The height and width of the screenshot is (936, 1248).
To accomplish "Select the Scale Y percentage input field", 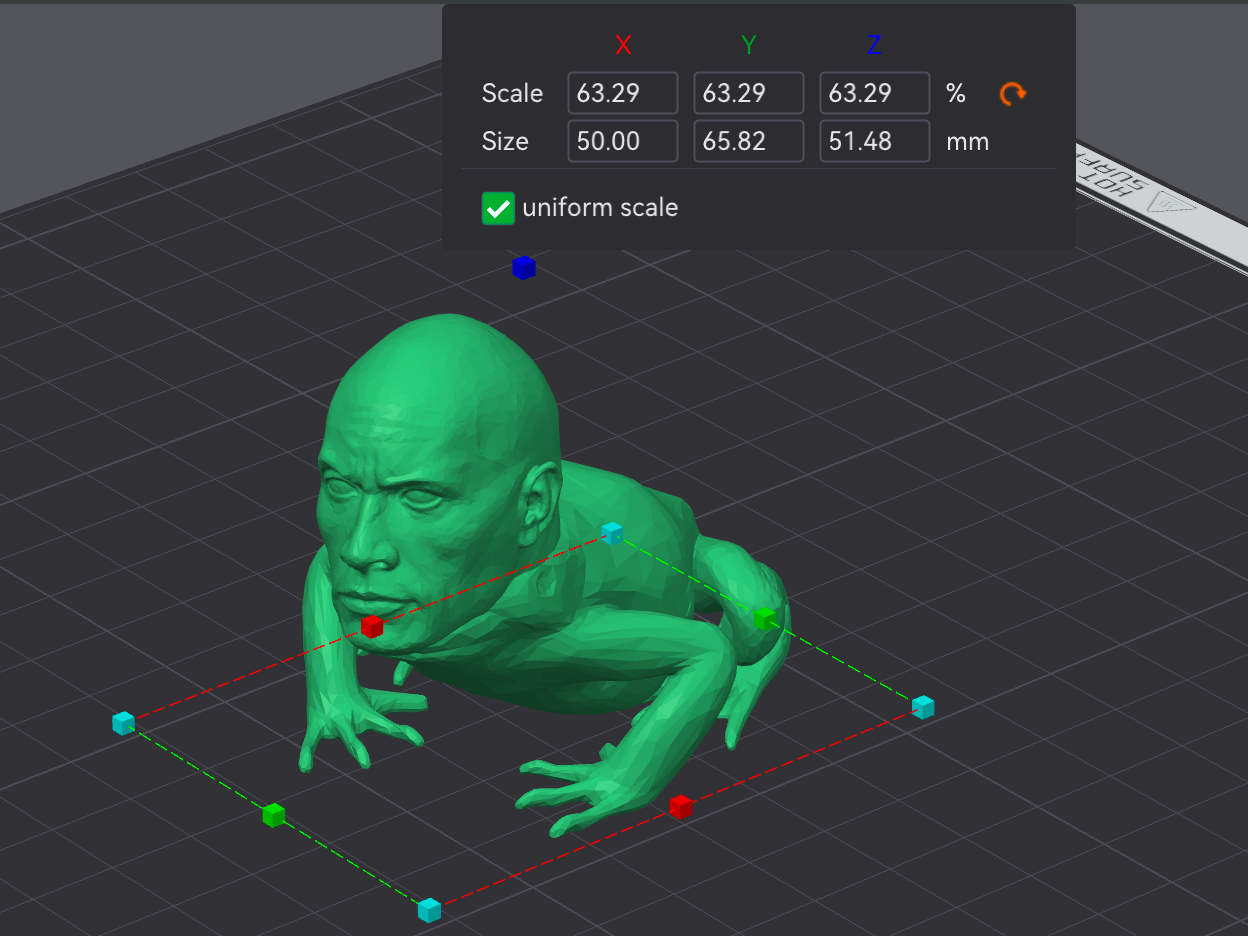I will (x=749, y=93).
